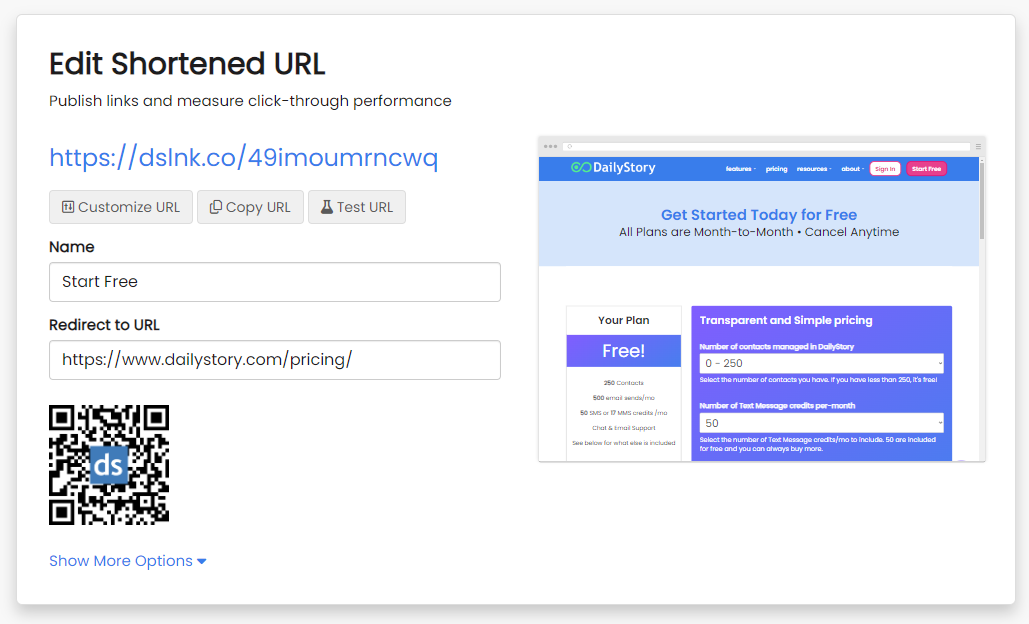This screenshot has height=624, width=1029.
Task: Expand the about menu in the preview
Action: (x=852, y=169)
